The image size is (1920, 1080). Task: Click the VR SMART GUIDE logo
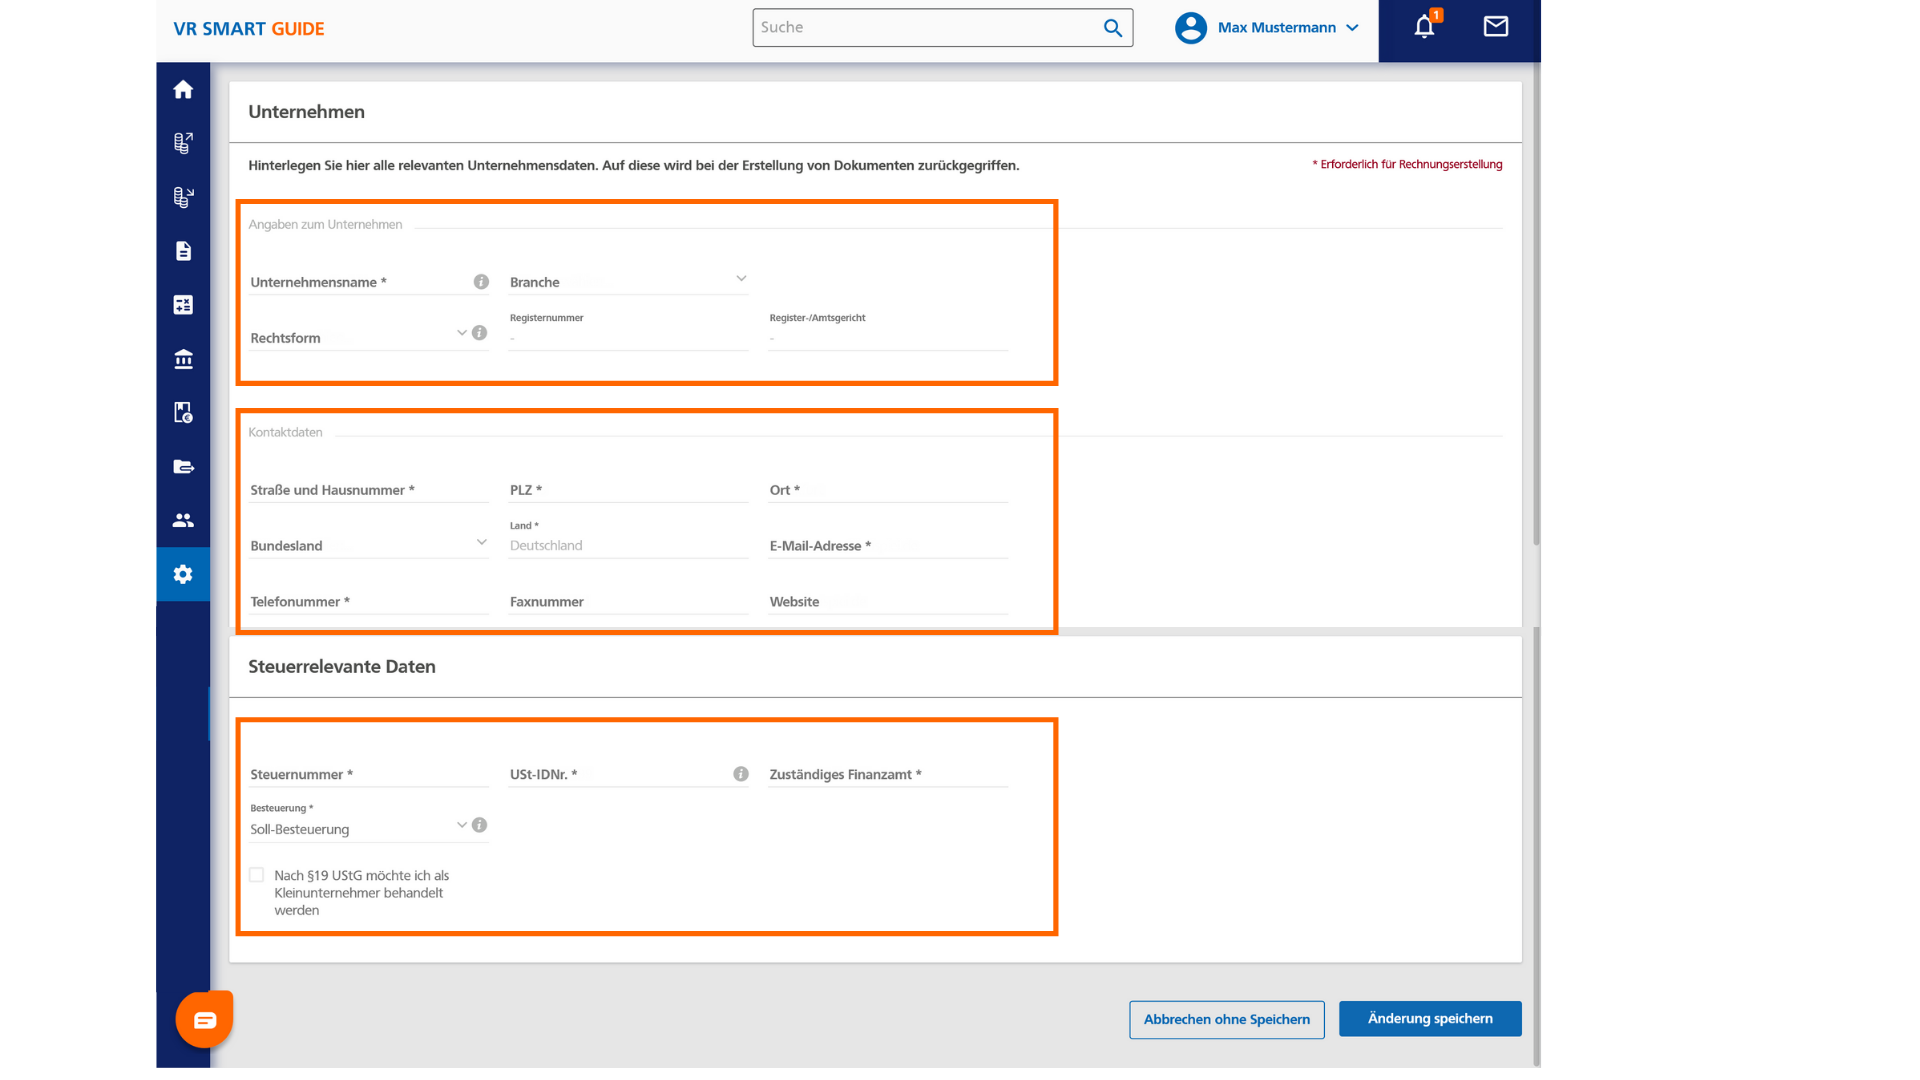(x=249, y=29)
